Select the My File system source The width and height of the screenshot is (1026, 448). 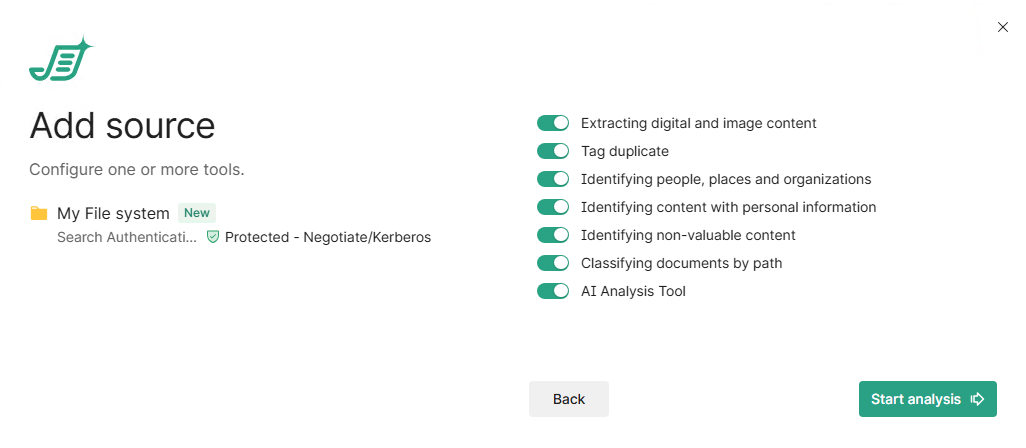point(113,213)
